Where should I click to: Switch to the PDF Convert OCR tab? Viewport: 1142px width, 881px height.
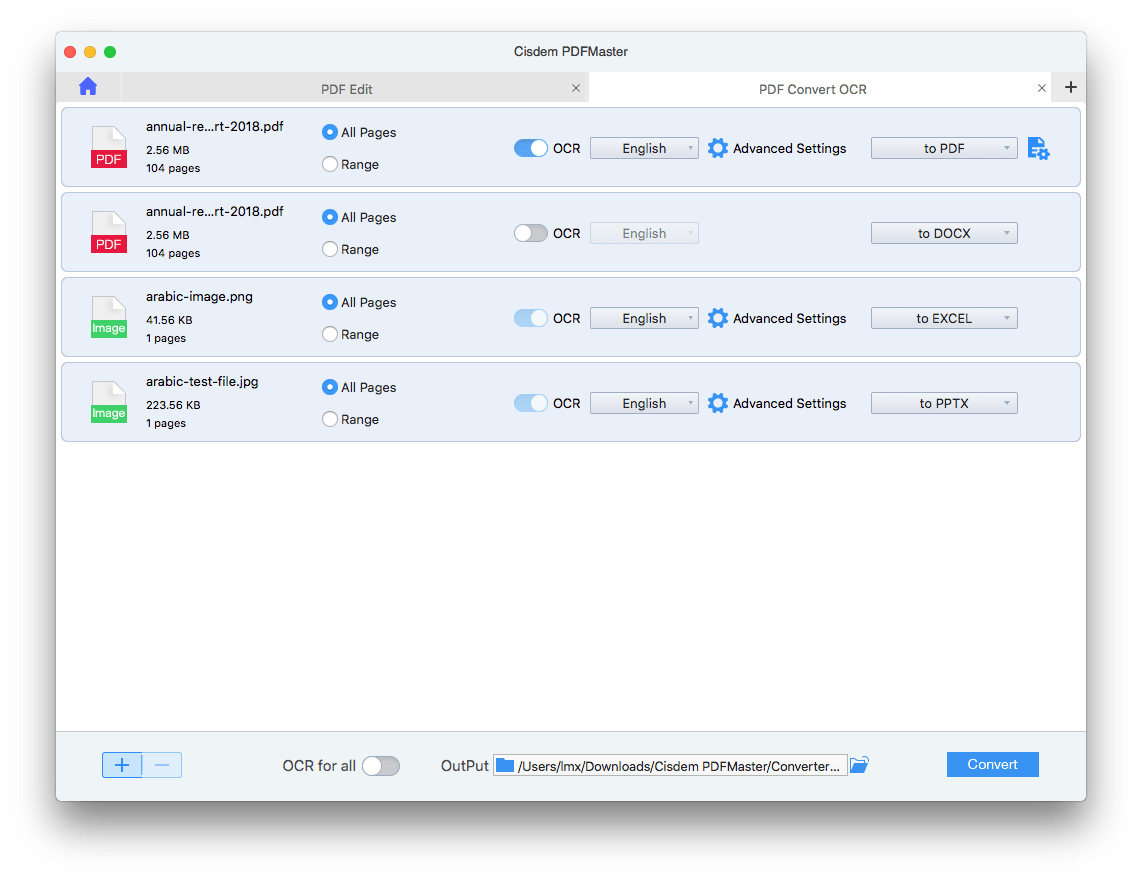[x=813, y=89]
